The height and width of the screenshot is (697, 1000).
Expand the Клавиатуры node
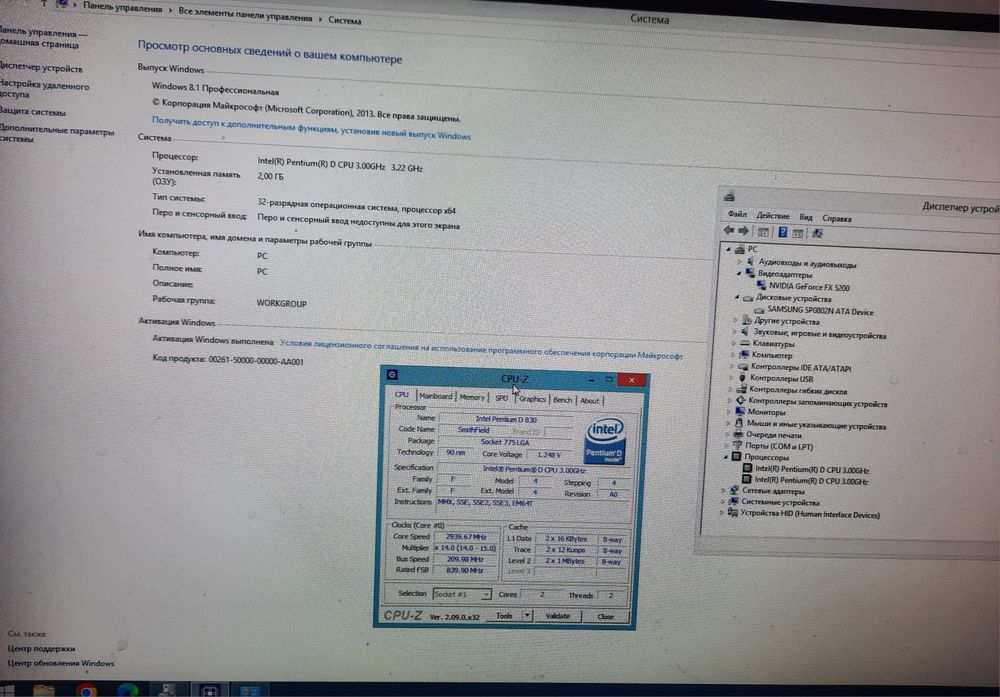pos(733,343)
